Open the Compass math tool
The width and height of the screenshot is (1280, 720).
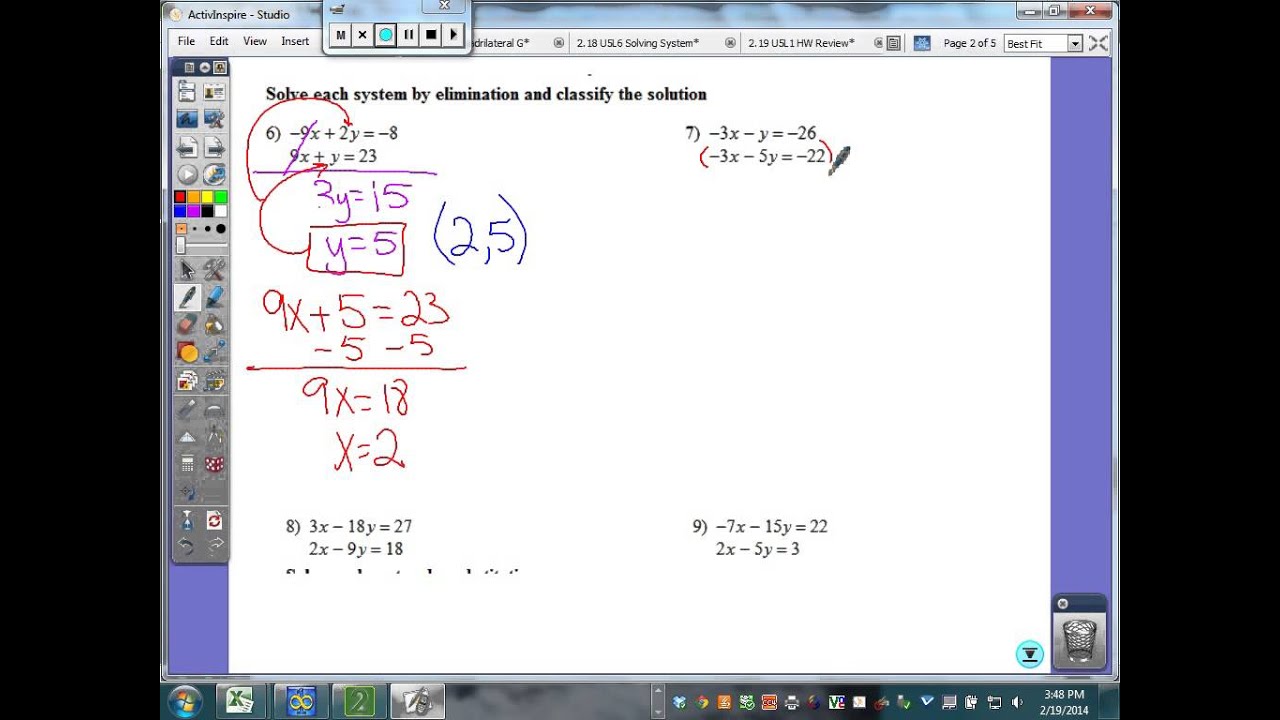[x=214, y=436]
